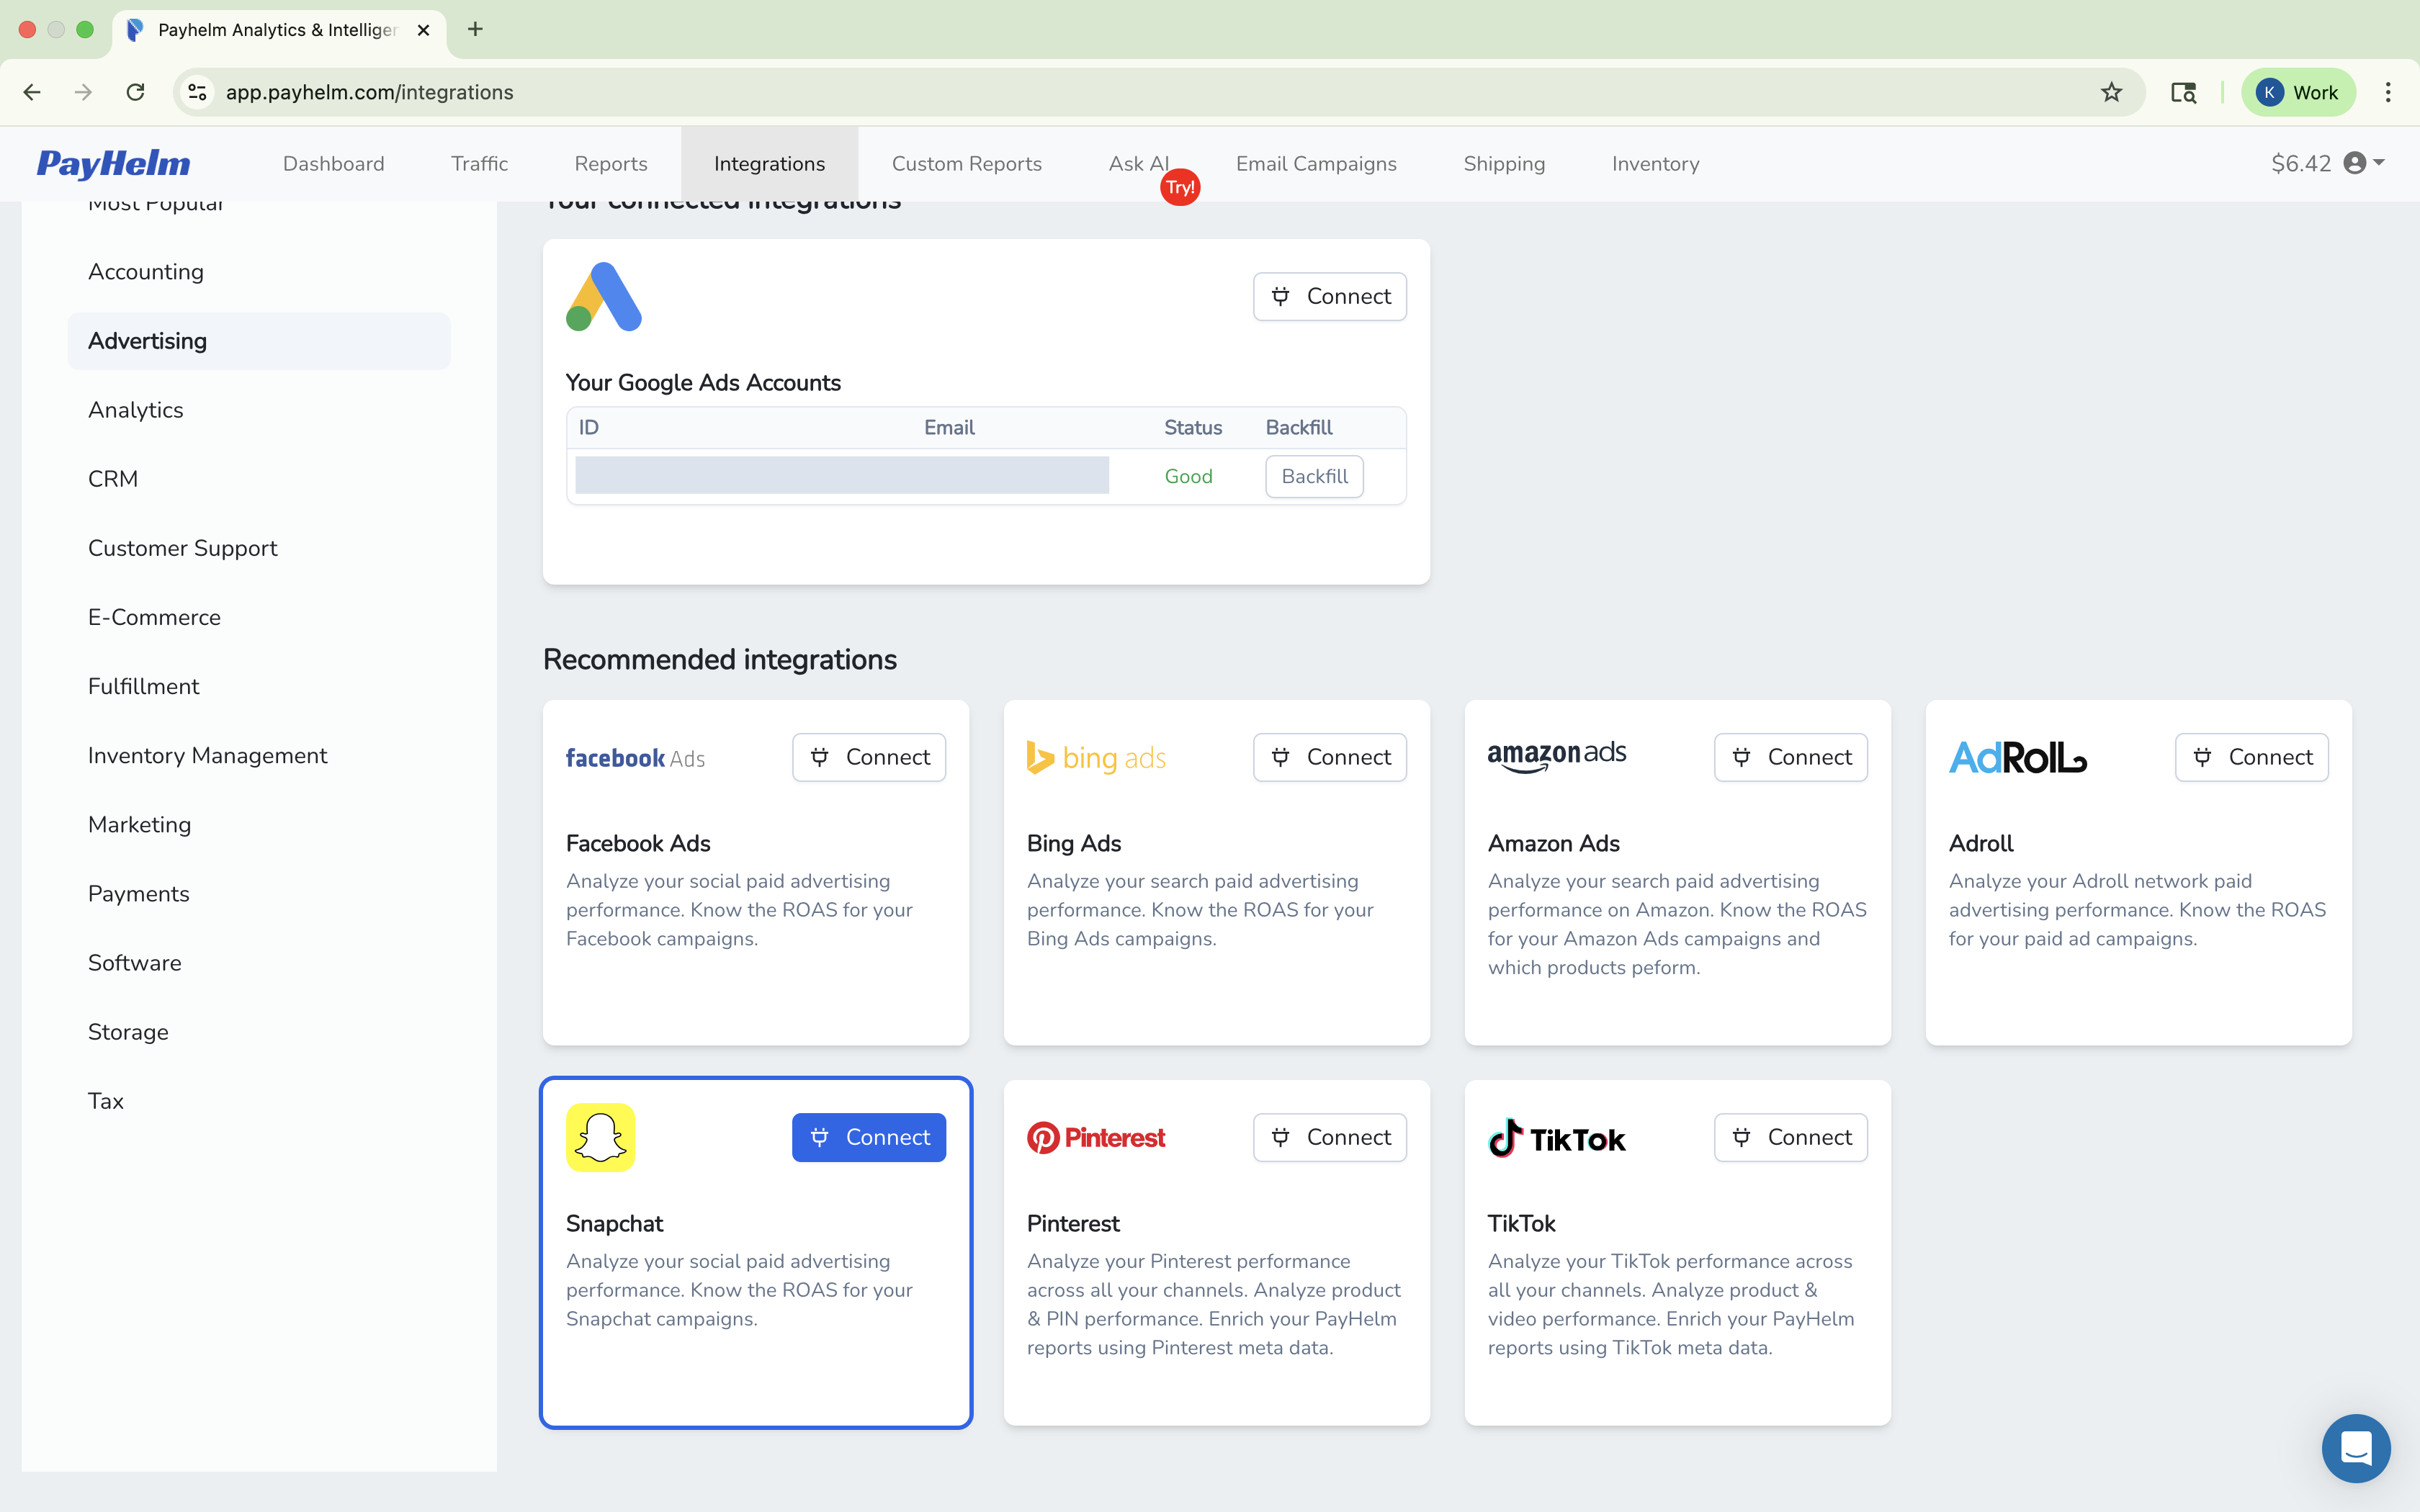Open Chrome's browser options menu
The image size is (2420, 1512).
(2388, 92)
